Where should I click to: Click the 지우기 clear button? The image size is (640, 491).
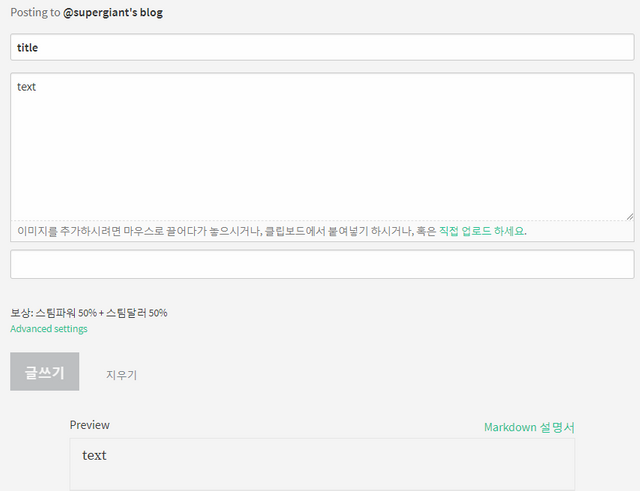tap(122, 375)
